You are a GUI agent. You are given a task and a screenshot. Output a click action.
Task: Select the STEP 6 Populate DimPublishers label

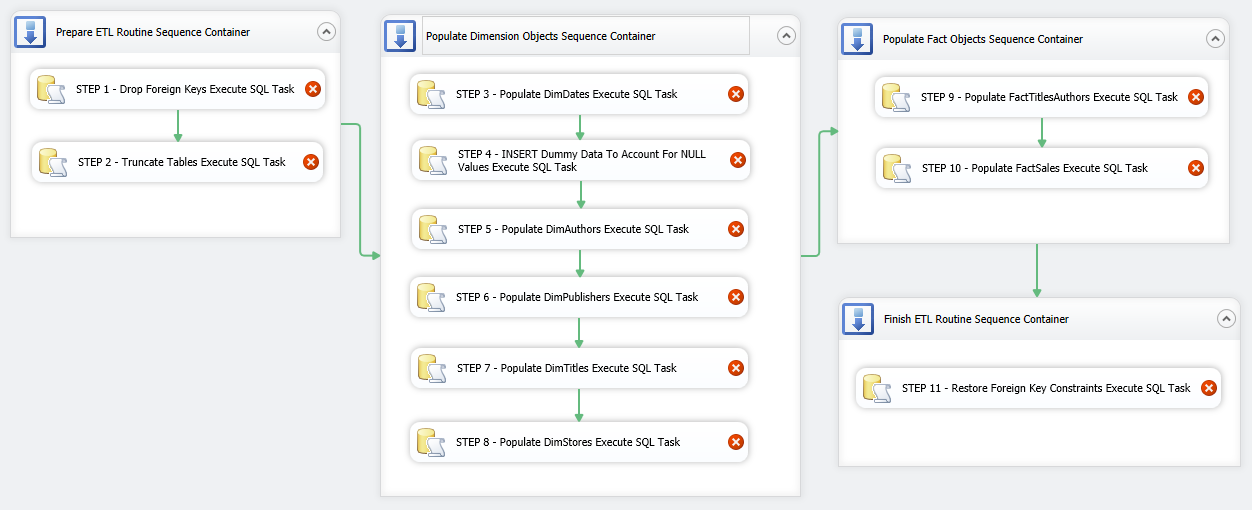[577, 297]
